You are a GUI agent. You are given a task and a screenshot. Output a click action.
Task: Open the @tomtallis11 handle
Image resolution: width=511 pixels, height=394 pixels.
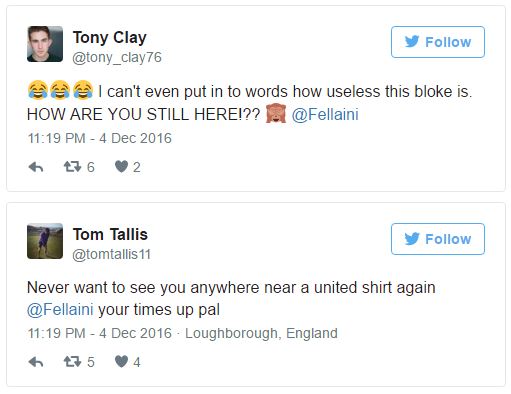coord(112,254)
